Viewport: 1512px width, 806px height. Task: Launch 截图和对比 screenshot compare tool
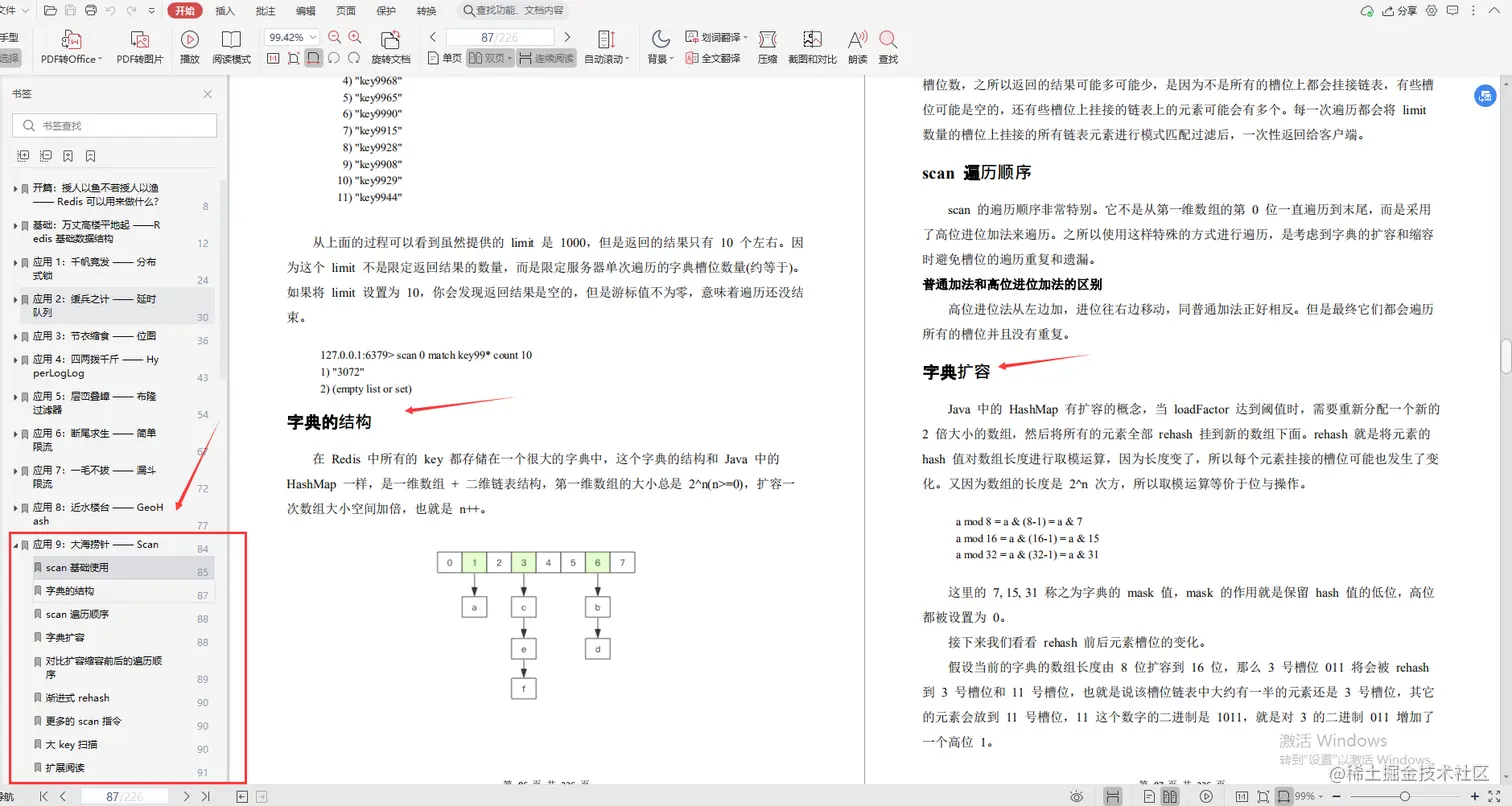click(813, 47)
